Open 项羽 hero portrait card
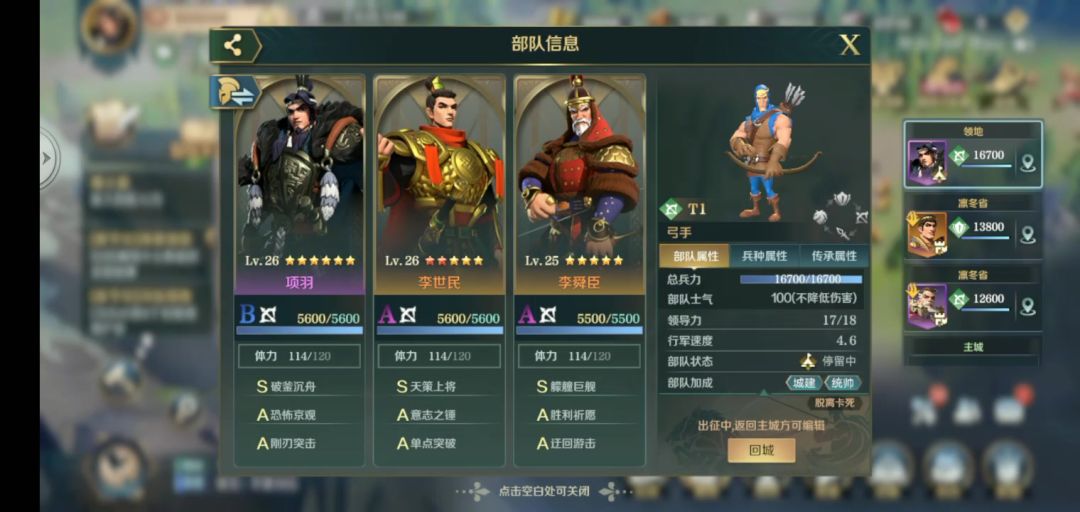 300,185
